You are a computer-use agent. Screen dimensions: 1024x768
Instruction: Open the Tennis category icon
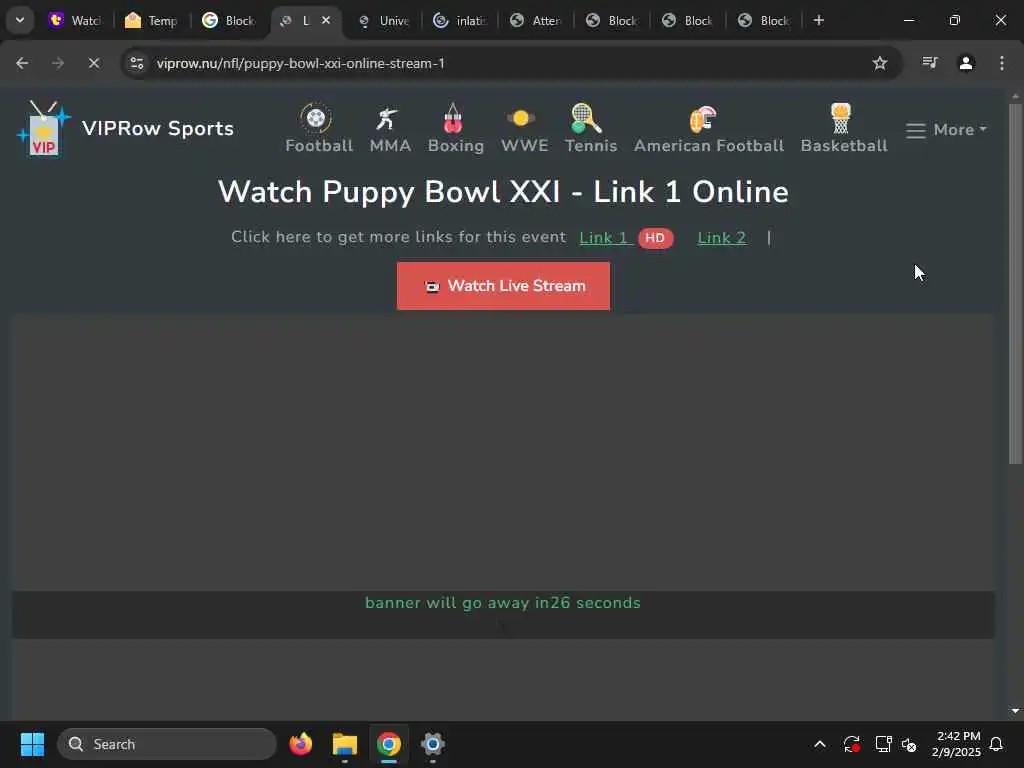585,118
